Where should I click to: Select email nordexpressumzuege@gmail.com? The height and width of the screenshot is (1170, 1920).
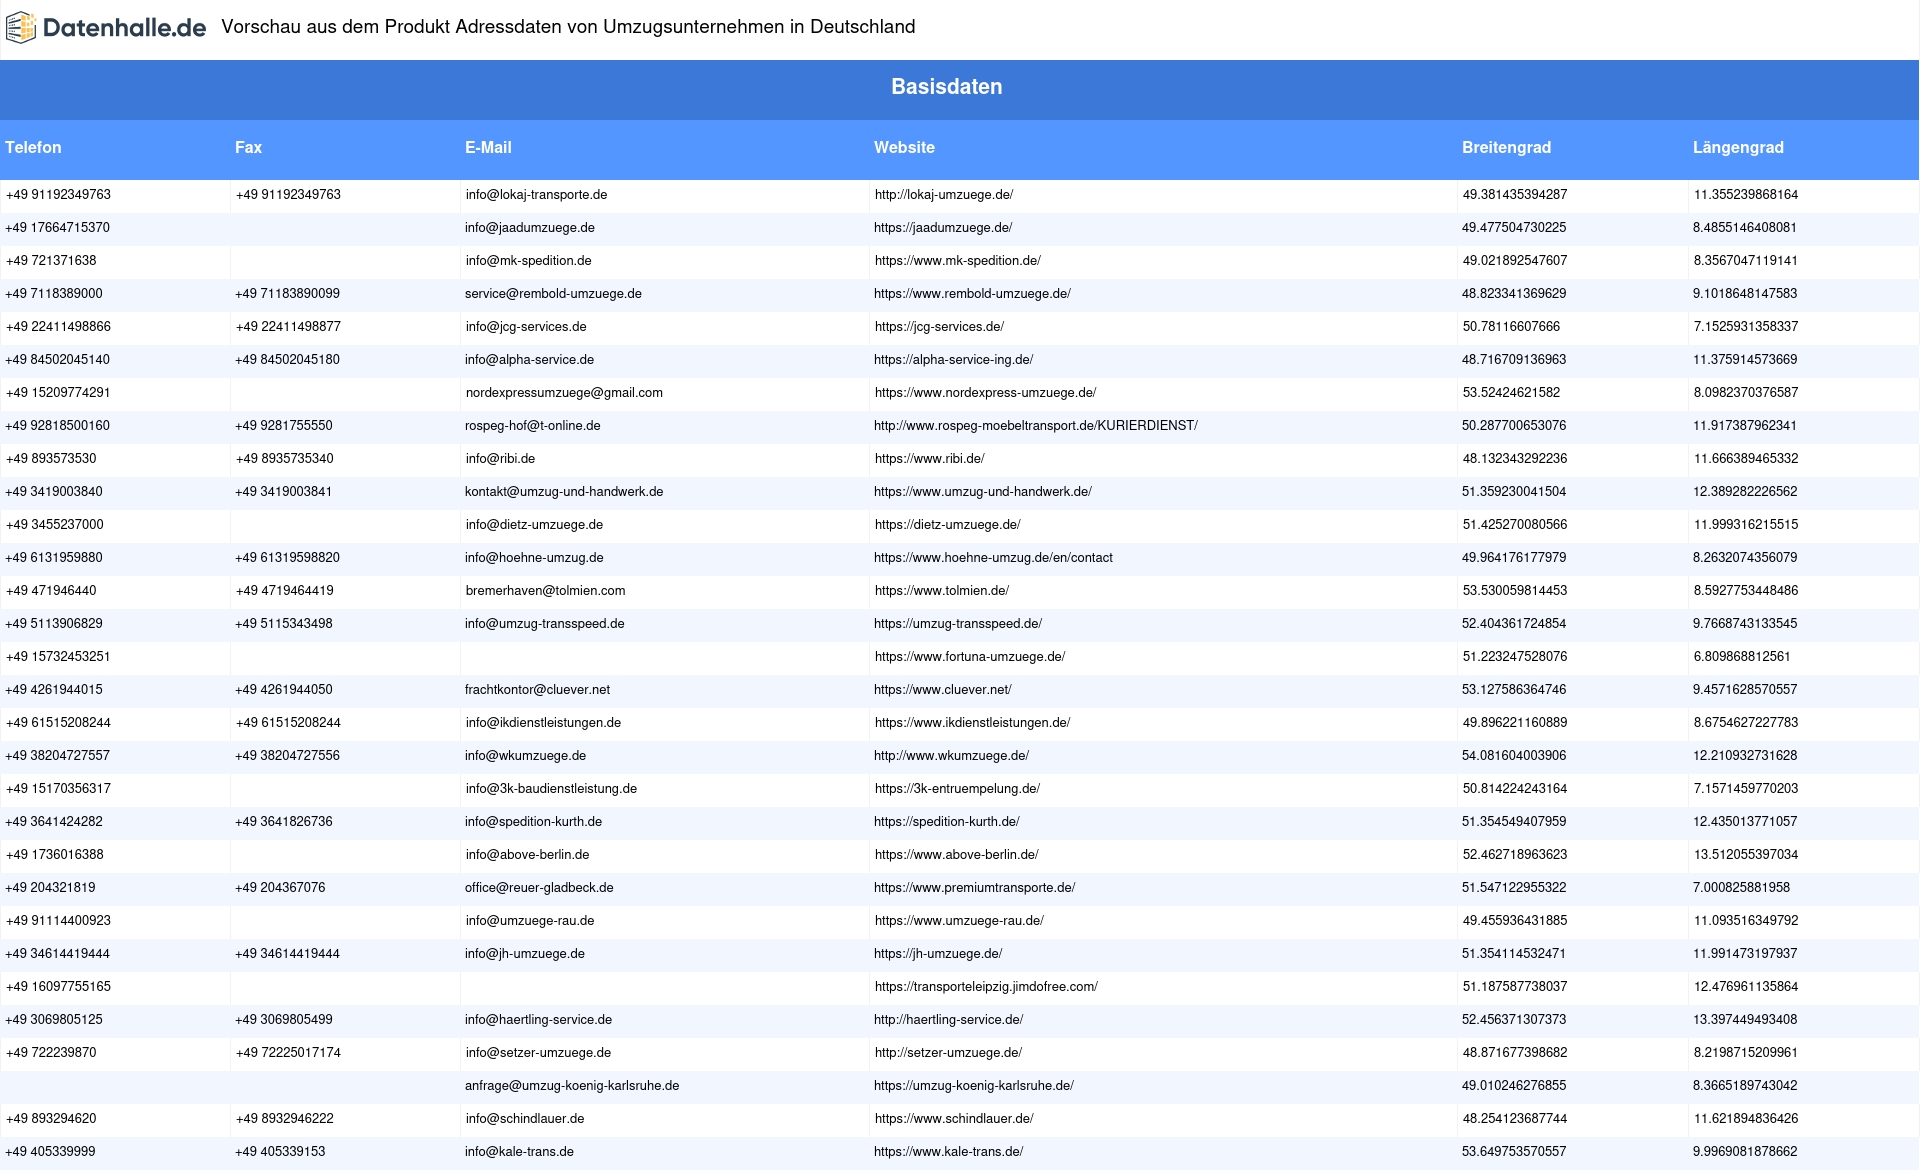click(564, 393)
